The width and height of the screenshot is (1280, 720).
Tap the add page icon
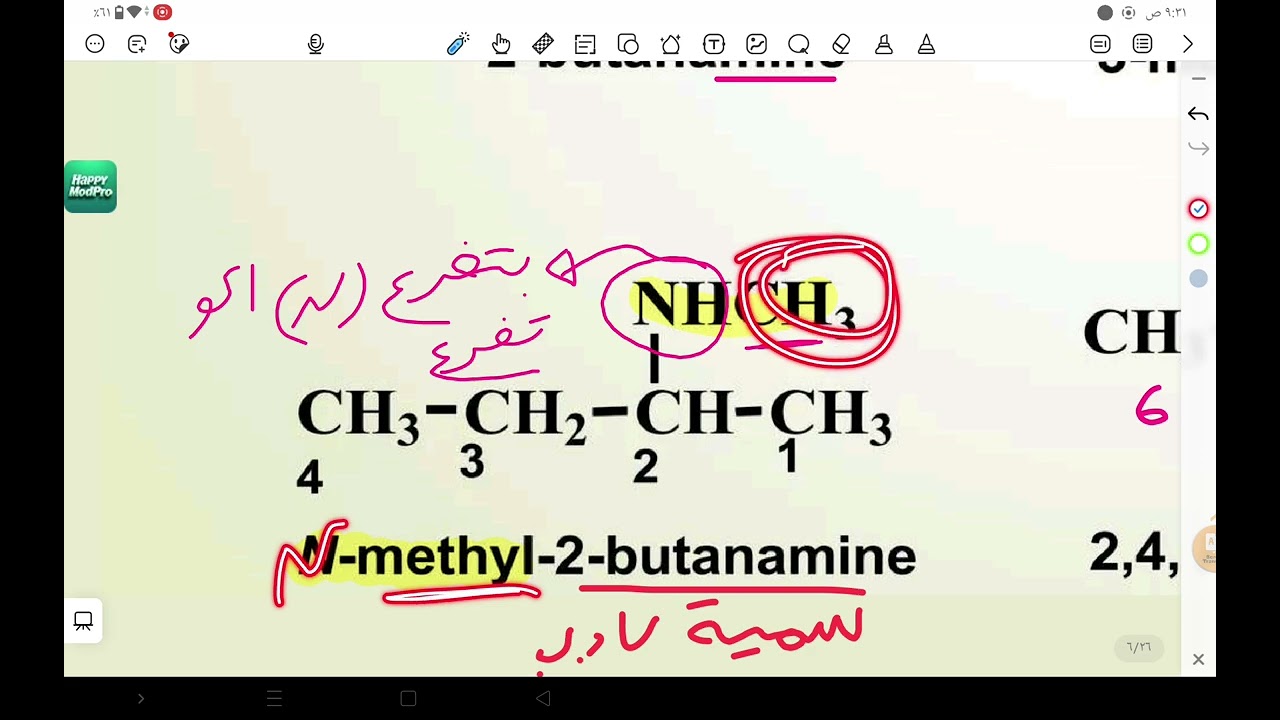click(x=137, y=44)
